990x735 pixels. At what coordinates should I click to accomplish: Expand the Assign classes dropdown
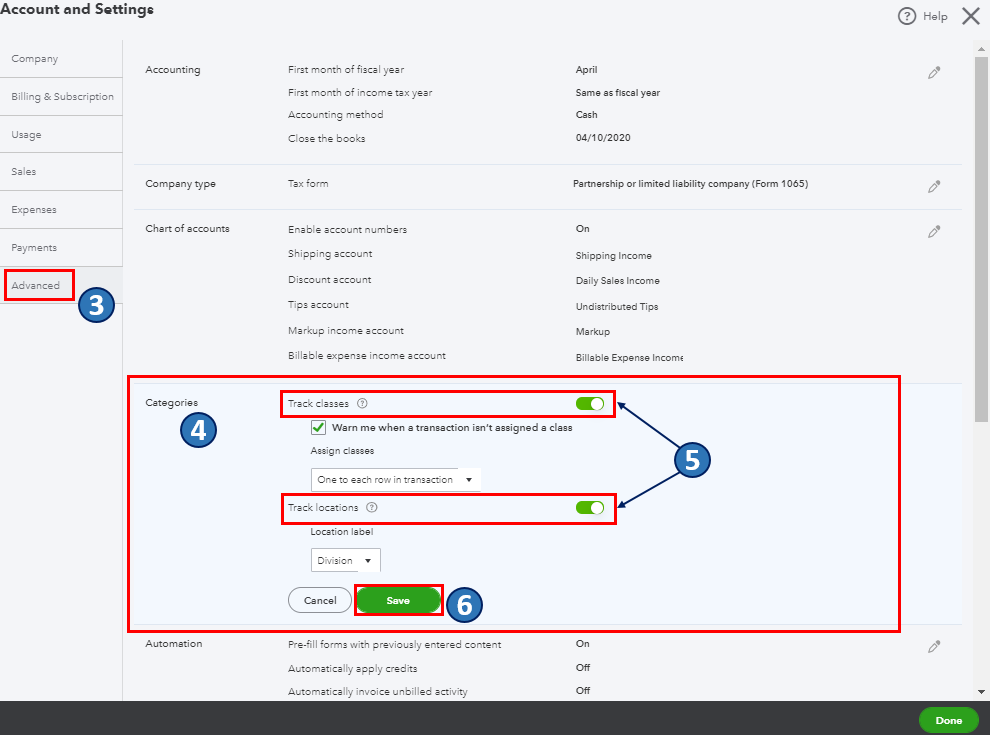pos(396,480)
